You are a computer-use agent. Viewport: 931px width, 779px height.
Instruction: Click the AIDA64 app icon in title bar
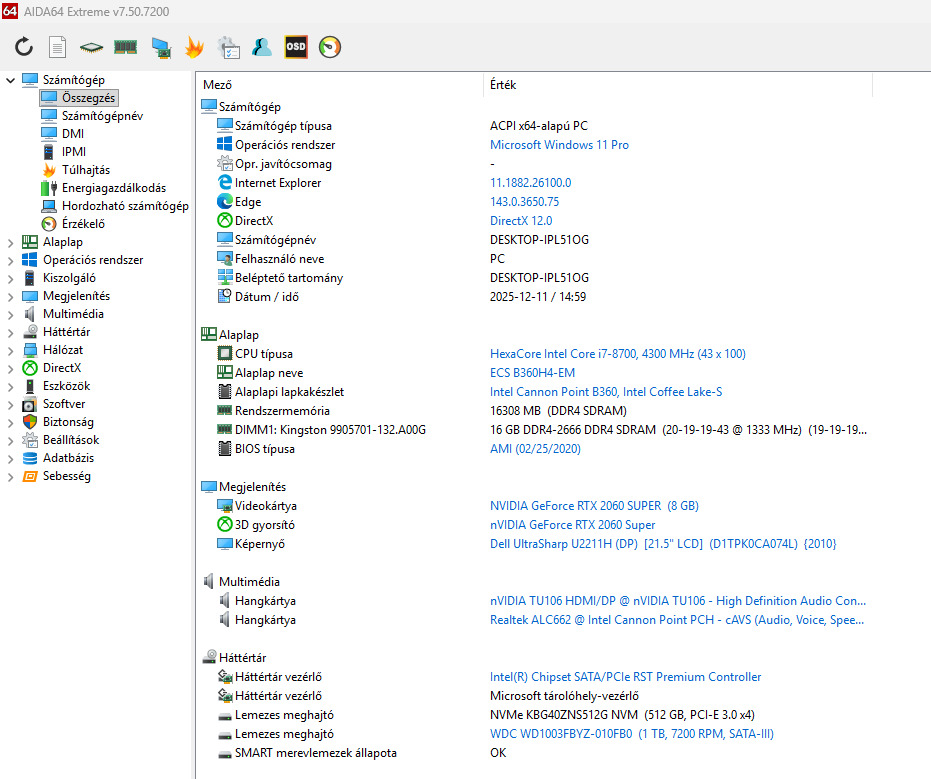click(10, 11)
